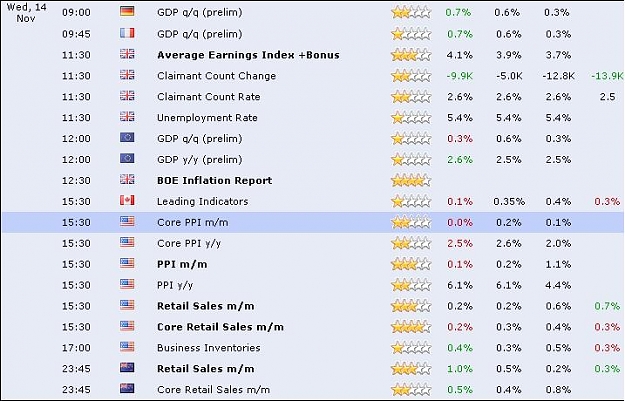Select the Business Inventories event row
Screen dimensions: 625x401
point(312,348)
